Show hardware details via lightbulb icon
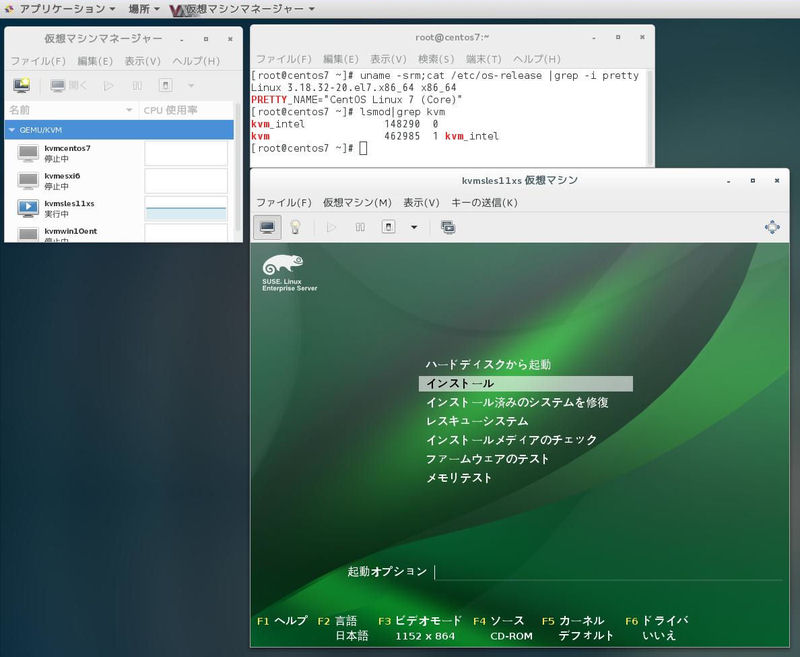The height and width of the screenshot is (657, 800). coord(295,227)
